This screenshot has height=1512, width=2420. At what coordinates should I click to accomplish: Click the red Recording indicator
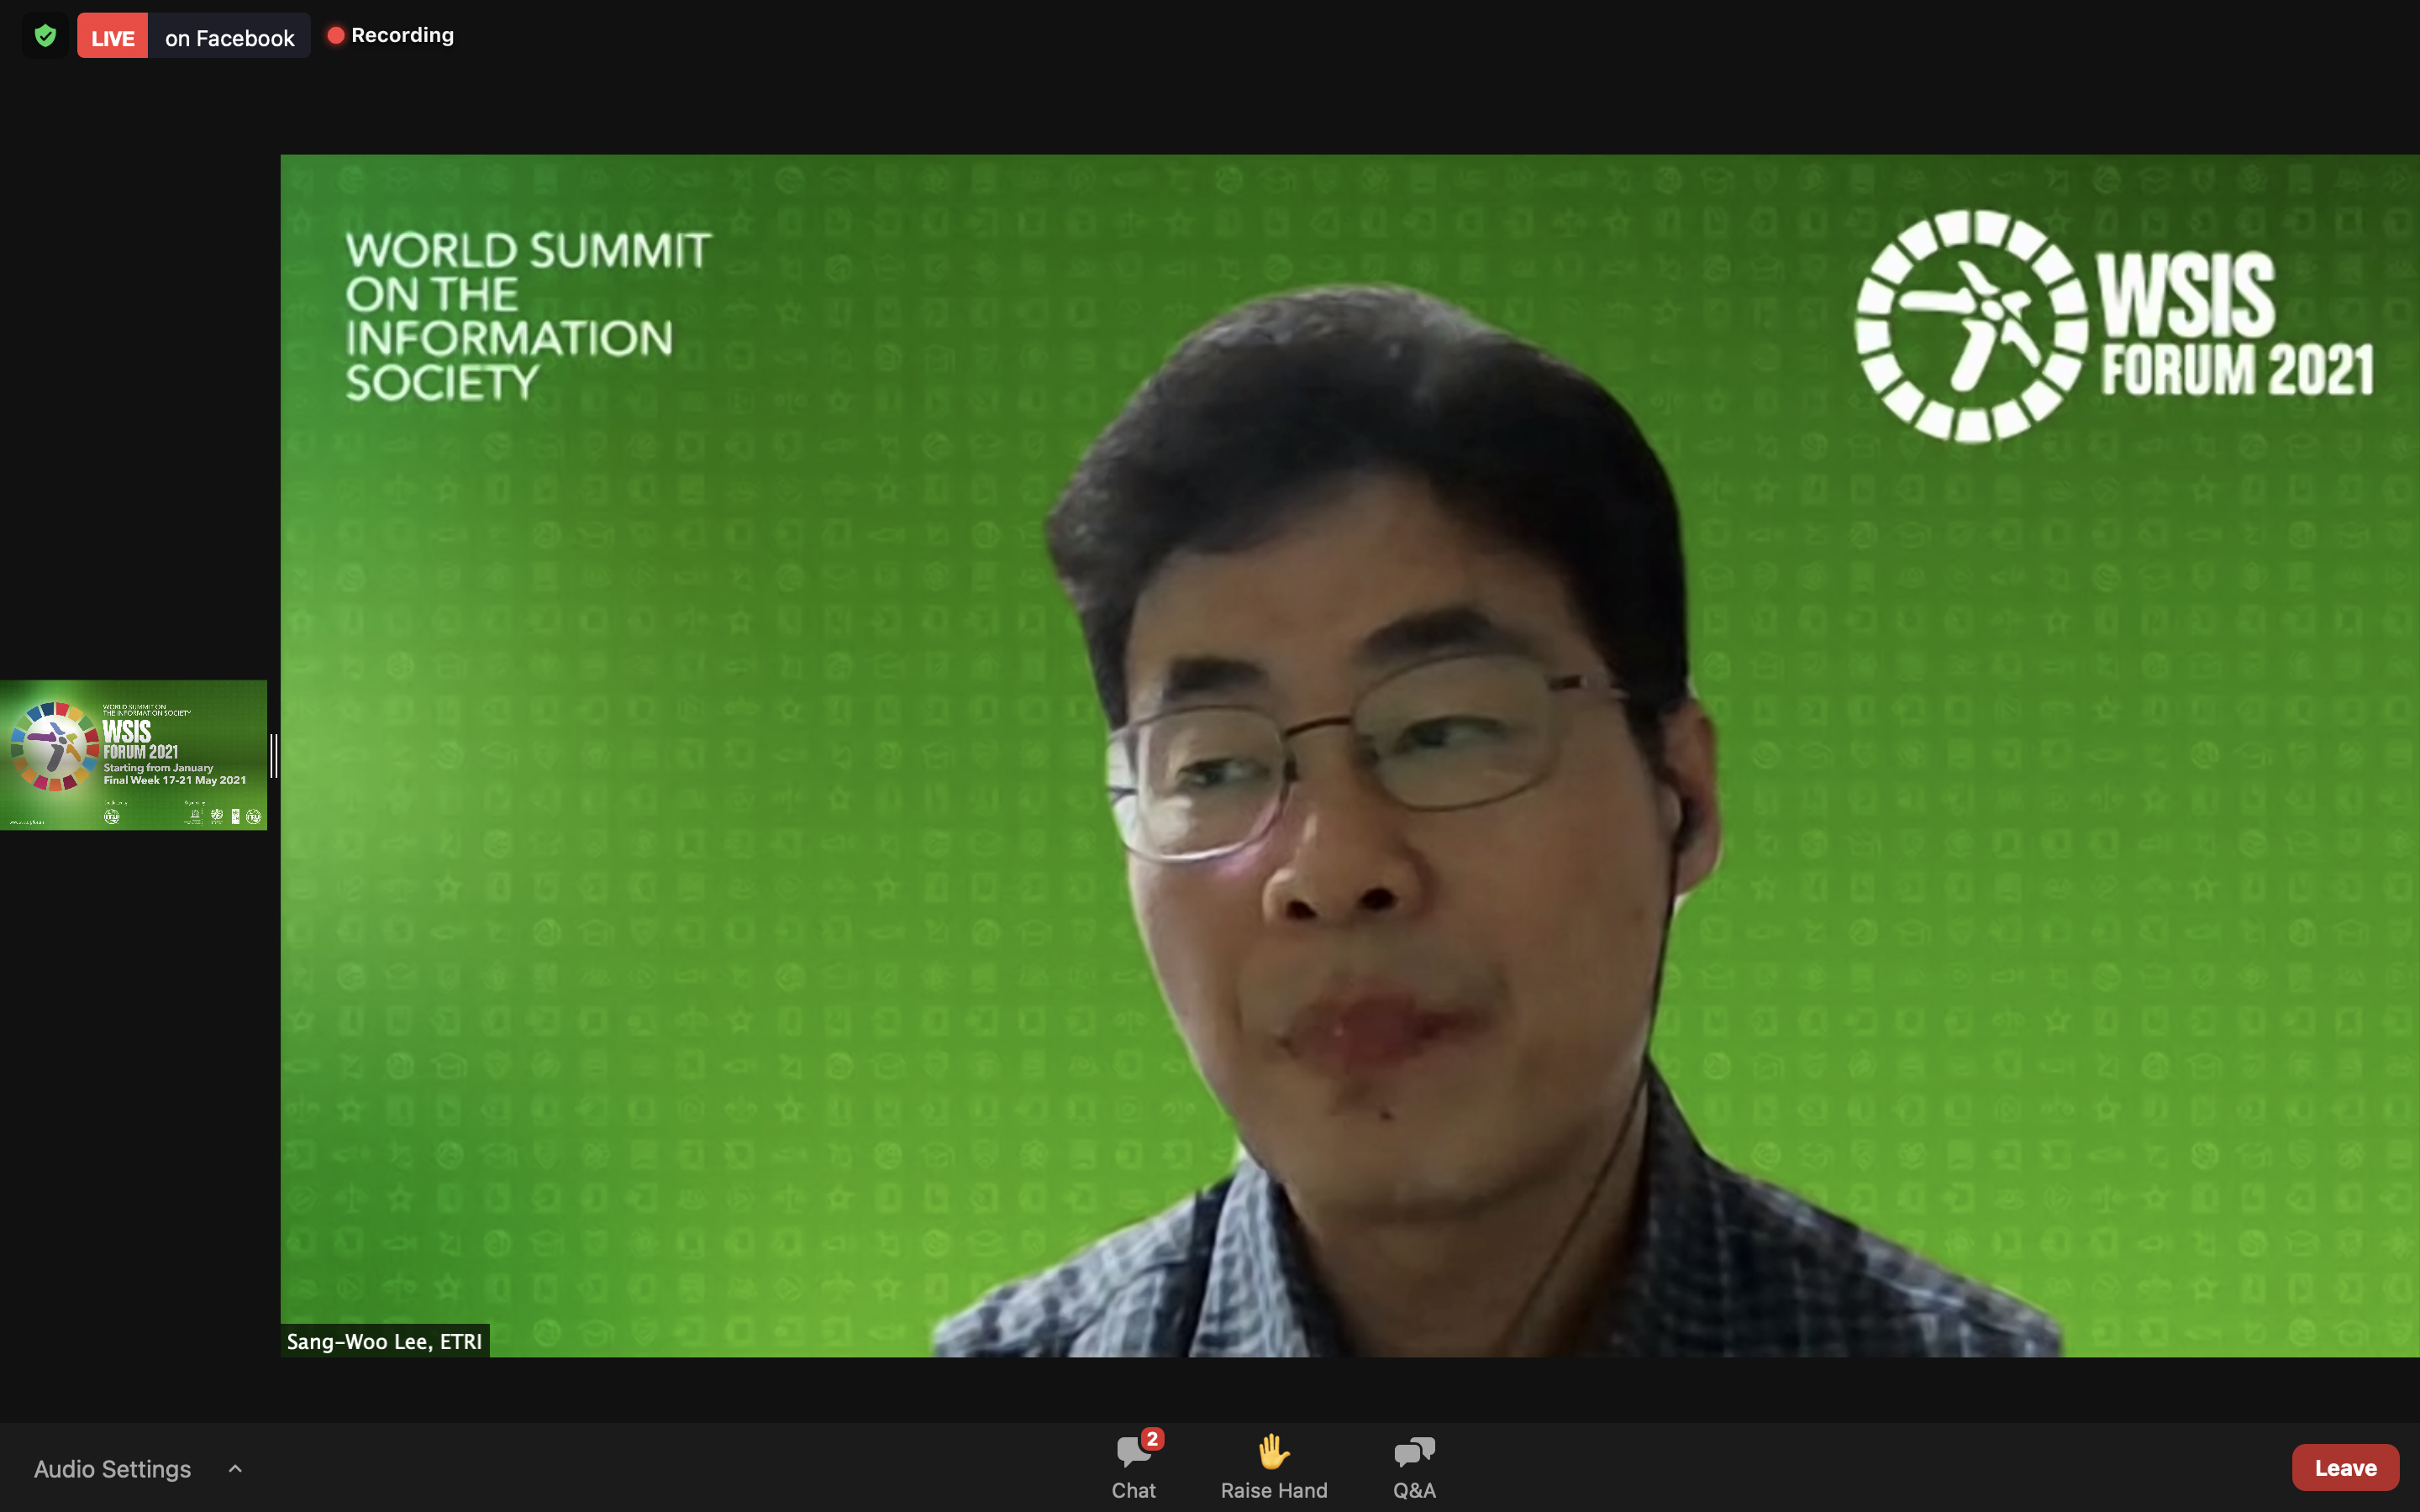pyautogui.click(x=391, y=36)
